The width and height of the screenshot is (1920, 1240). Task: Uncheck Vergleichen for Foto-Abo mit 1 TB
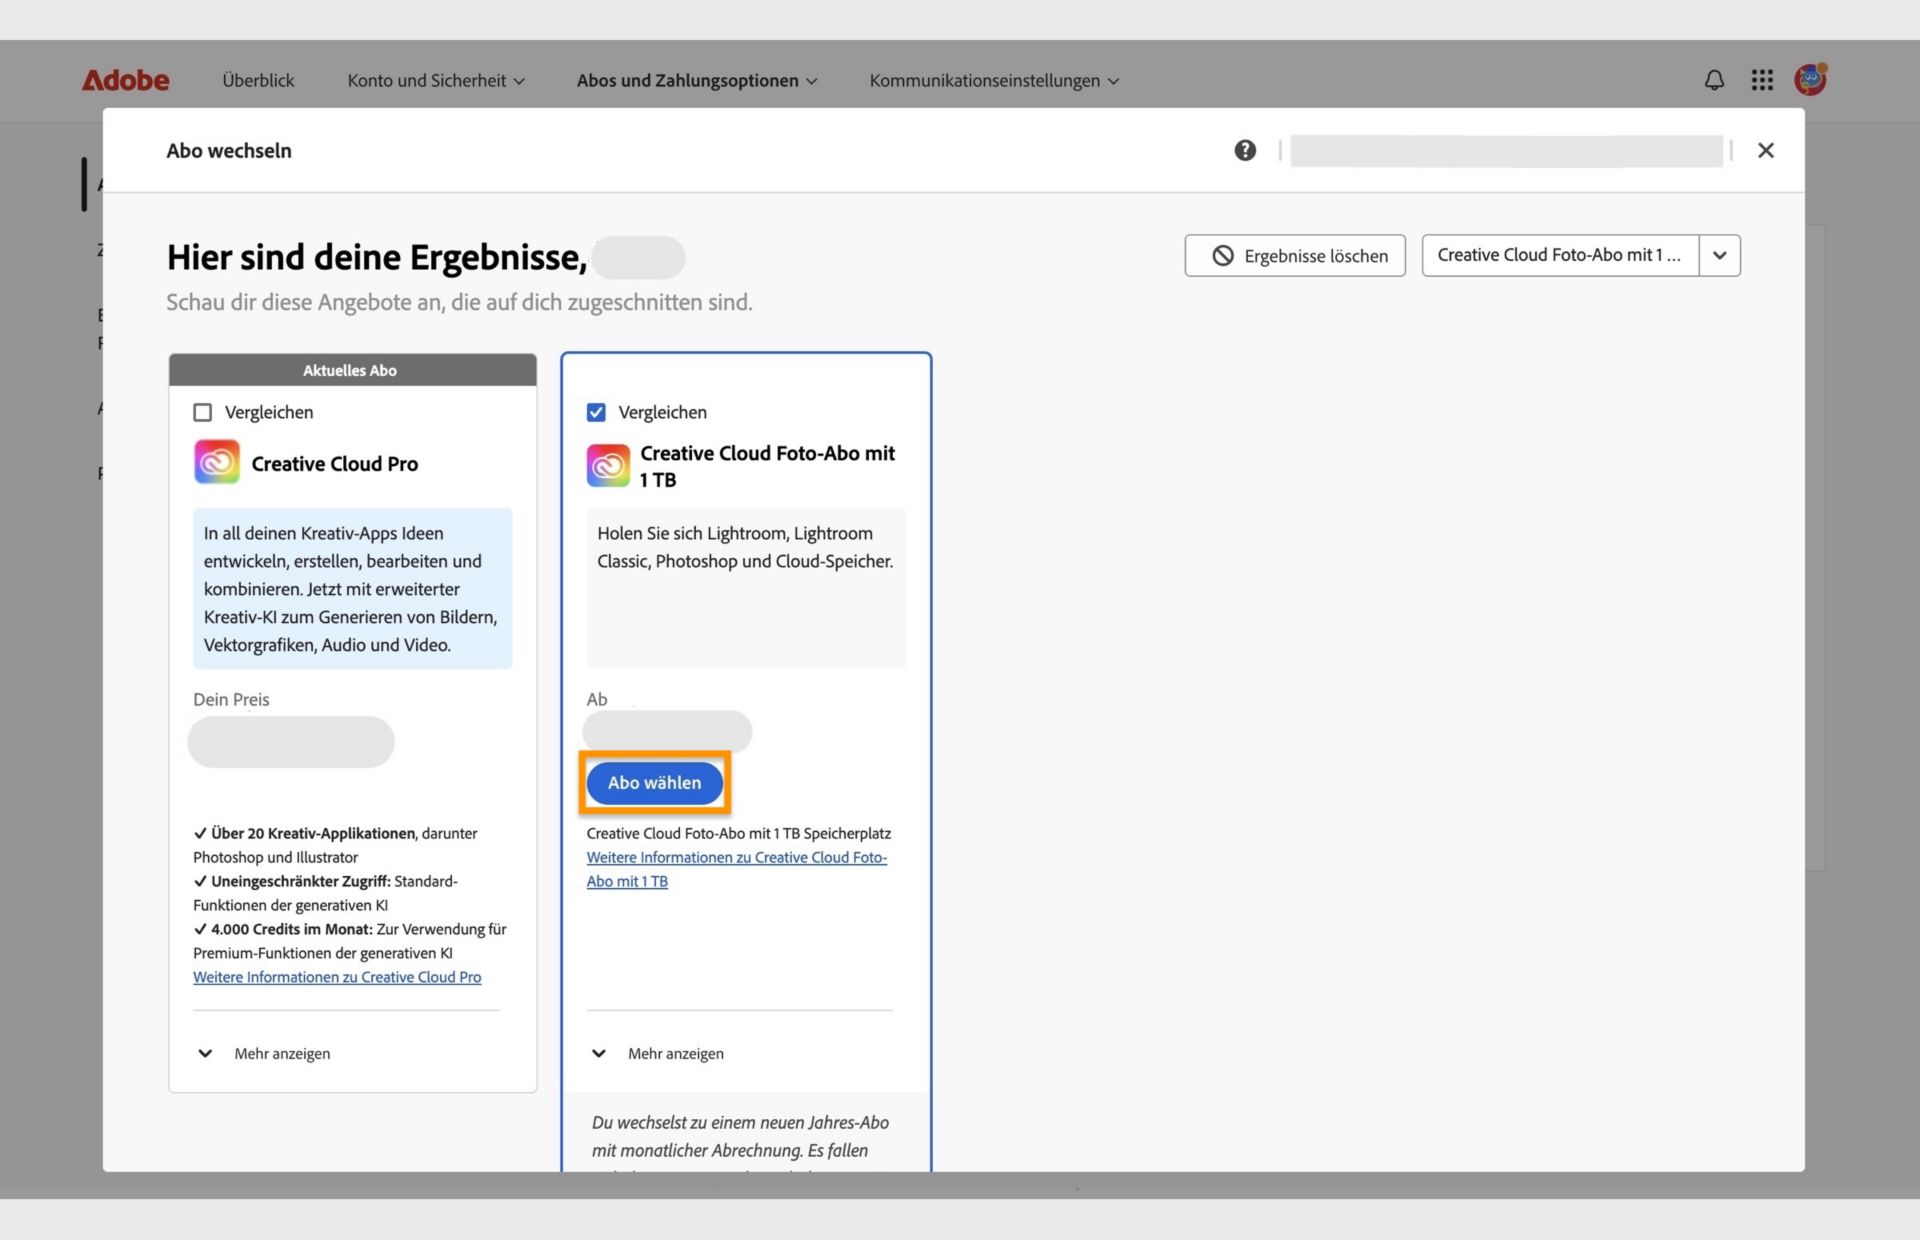[596, 412]
